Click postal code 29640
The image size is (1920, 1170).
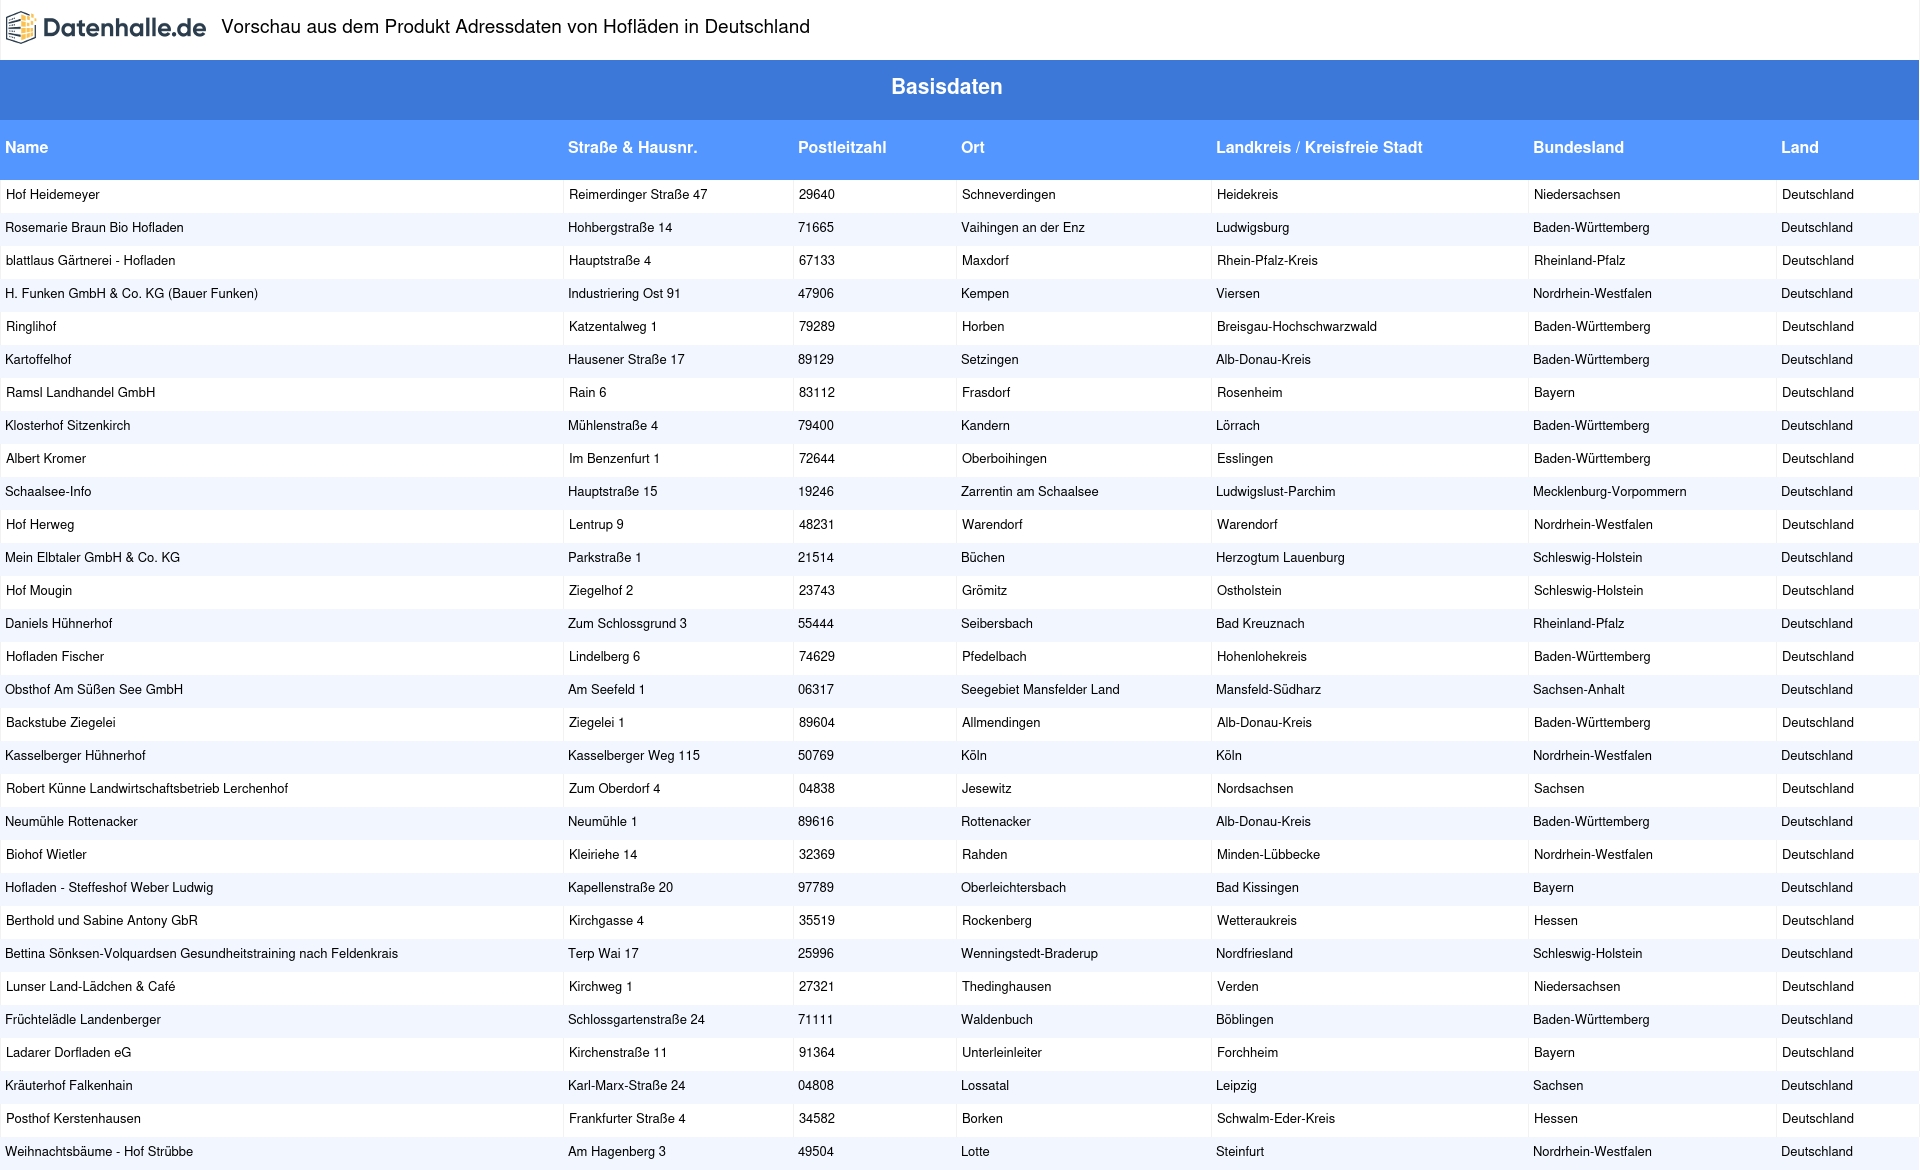click(x=816, y=195)
